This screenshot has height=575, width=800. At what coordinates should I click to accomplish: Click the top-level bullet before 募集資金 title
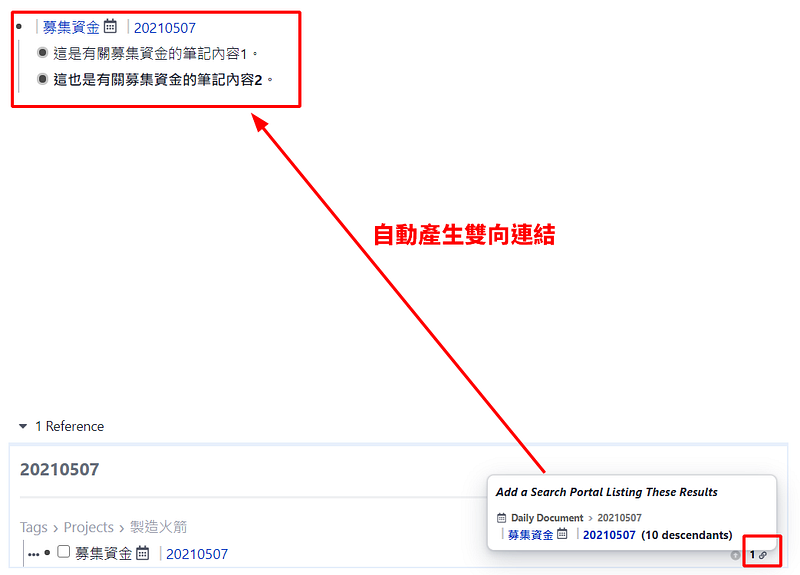tap(19, 27)
